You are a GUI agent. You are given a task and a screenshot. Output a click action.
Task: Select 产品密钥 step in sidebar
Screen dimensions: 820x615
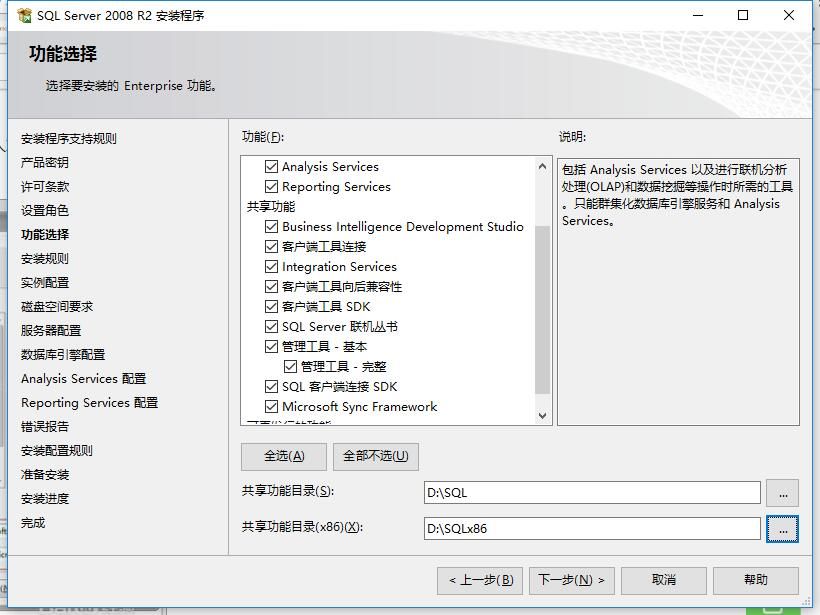pos(44,163)
